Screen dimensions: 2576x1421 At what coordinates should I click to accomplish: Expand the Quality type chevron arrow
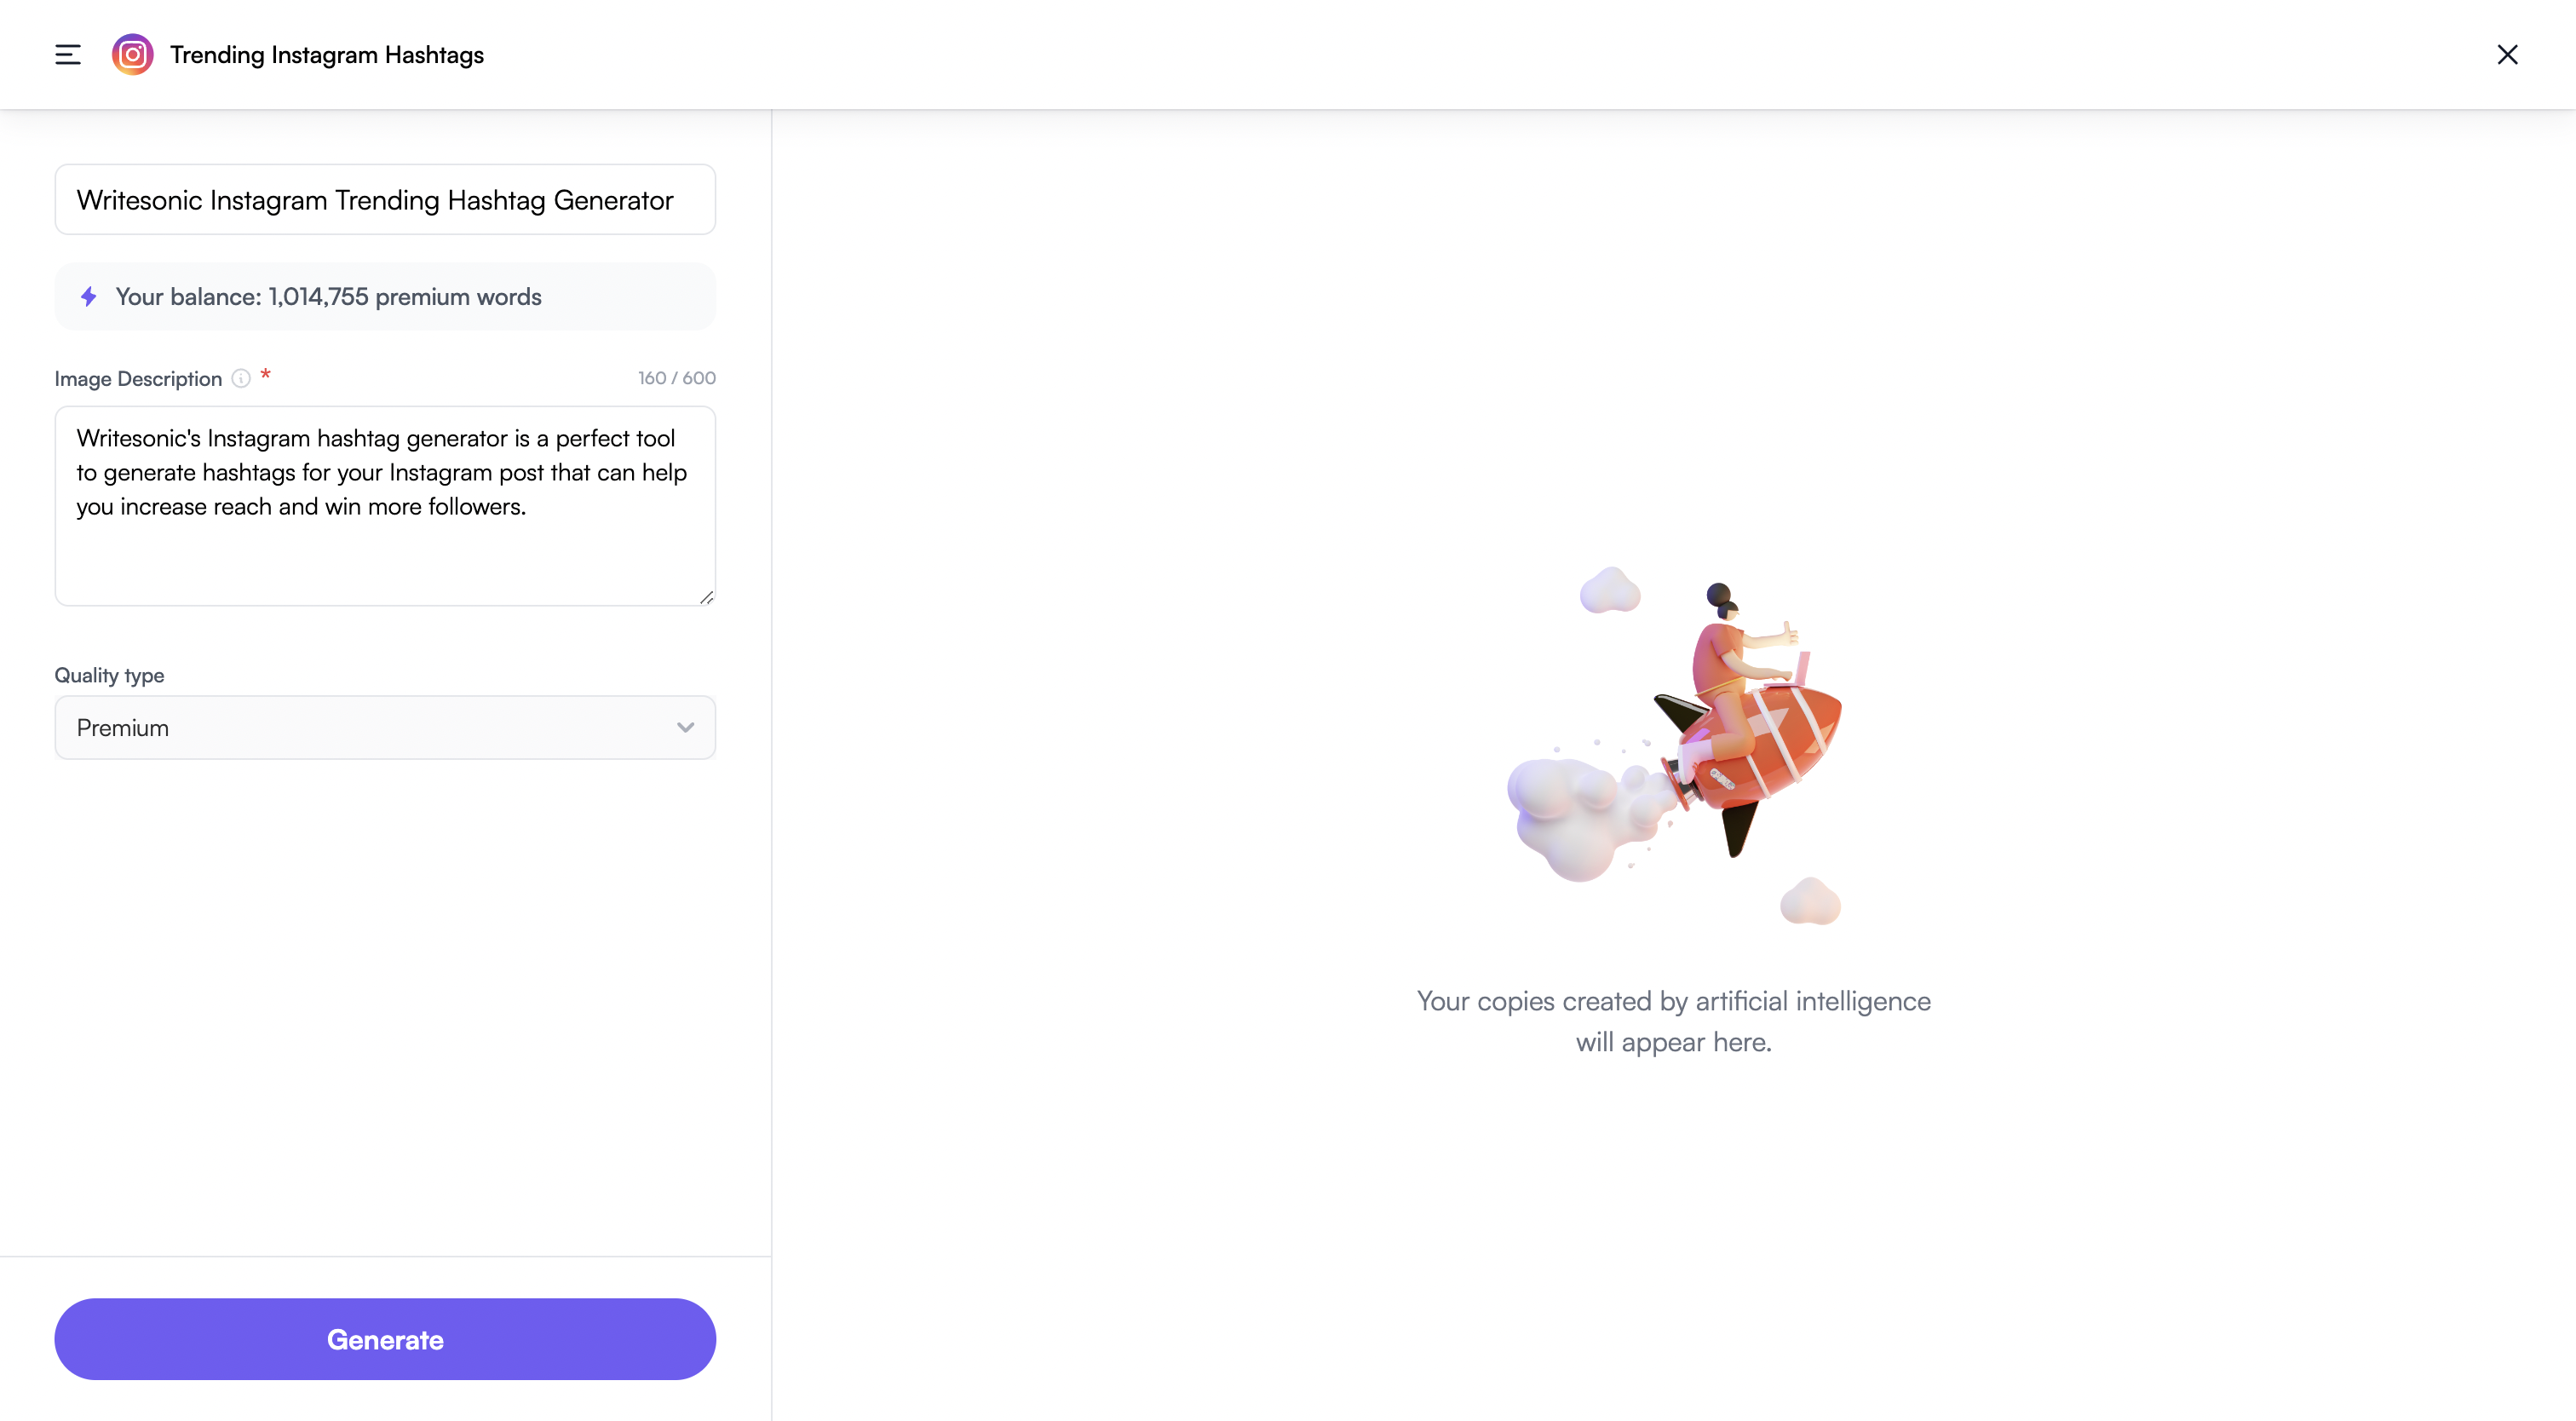[685, 728]
